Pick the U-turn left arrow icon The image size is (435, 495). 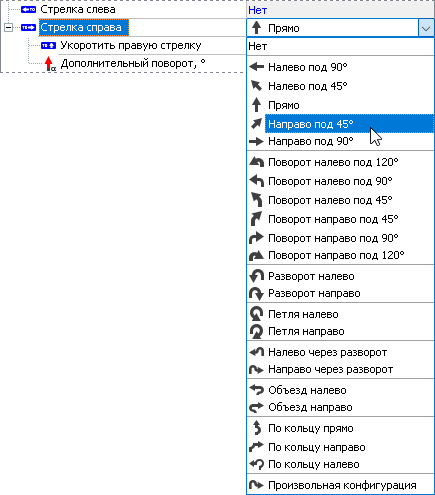[256, 276]
